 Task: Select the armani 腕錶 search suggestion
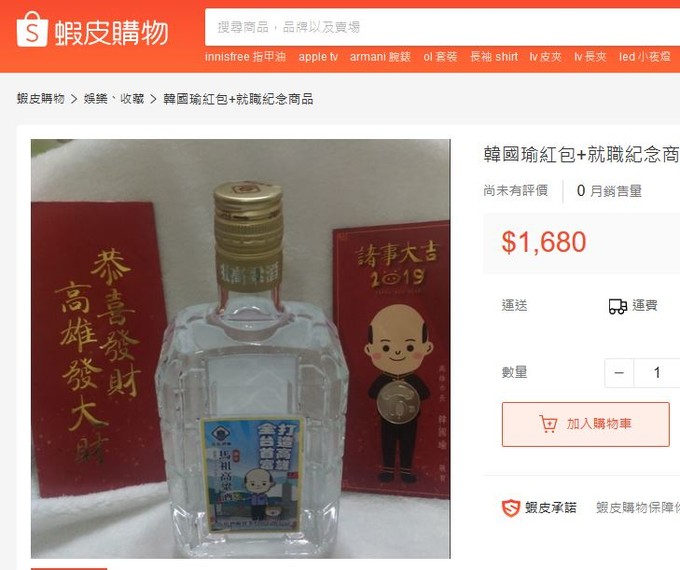(380, 57)
